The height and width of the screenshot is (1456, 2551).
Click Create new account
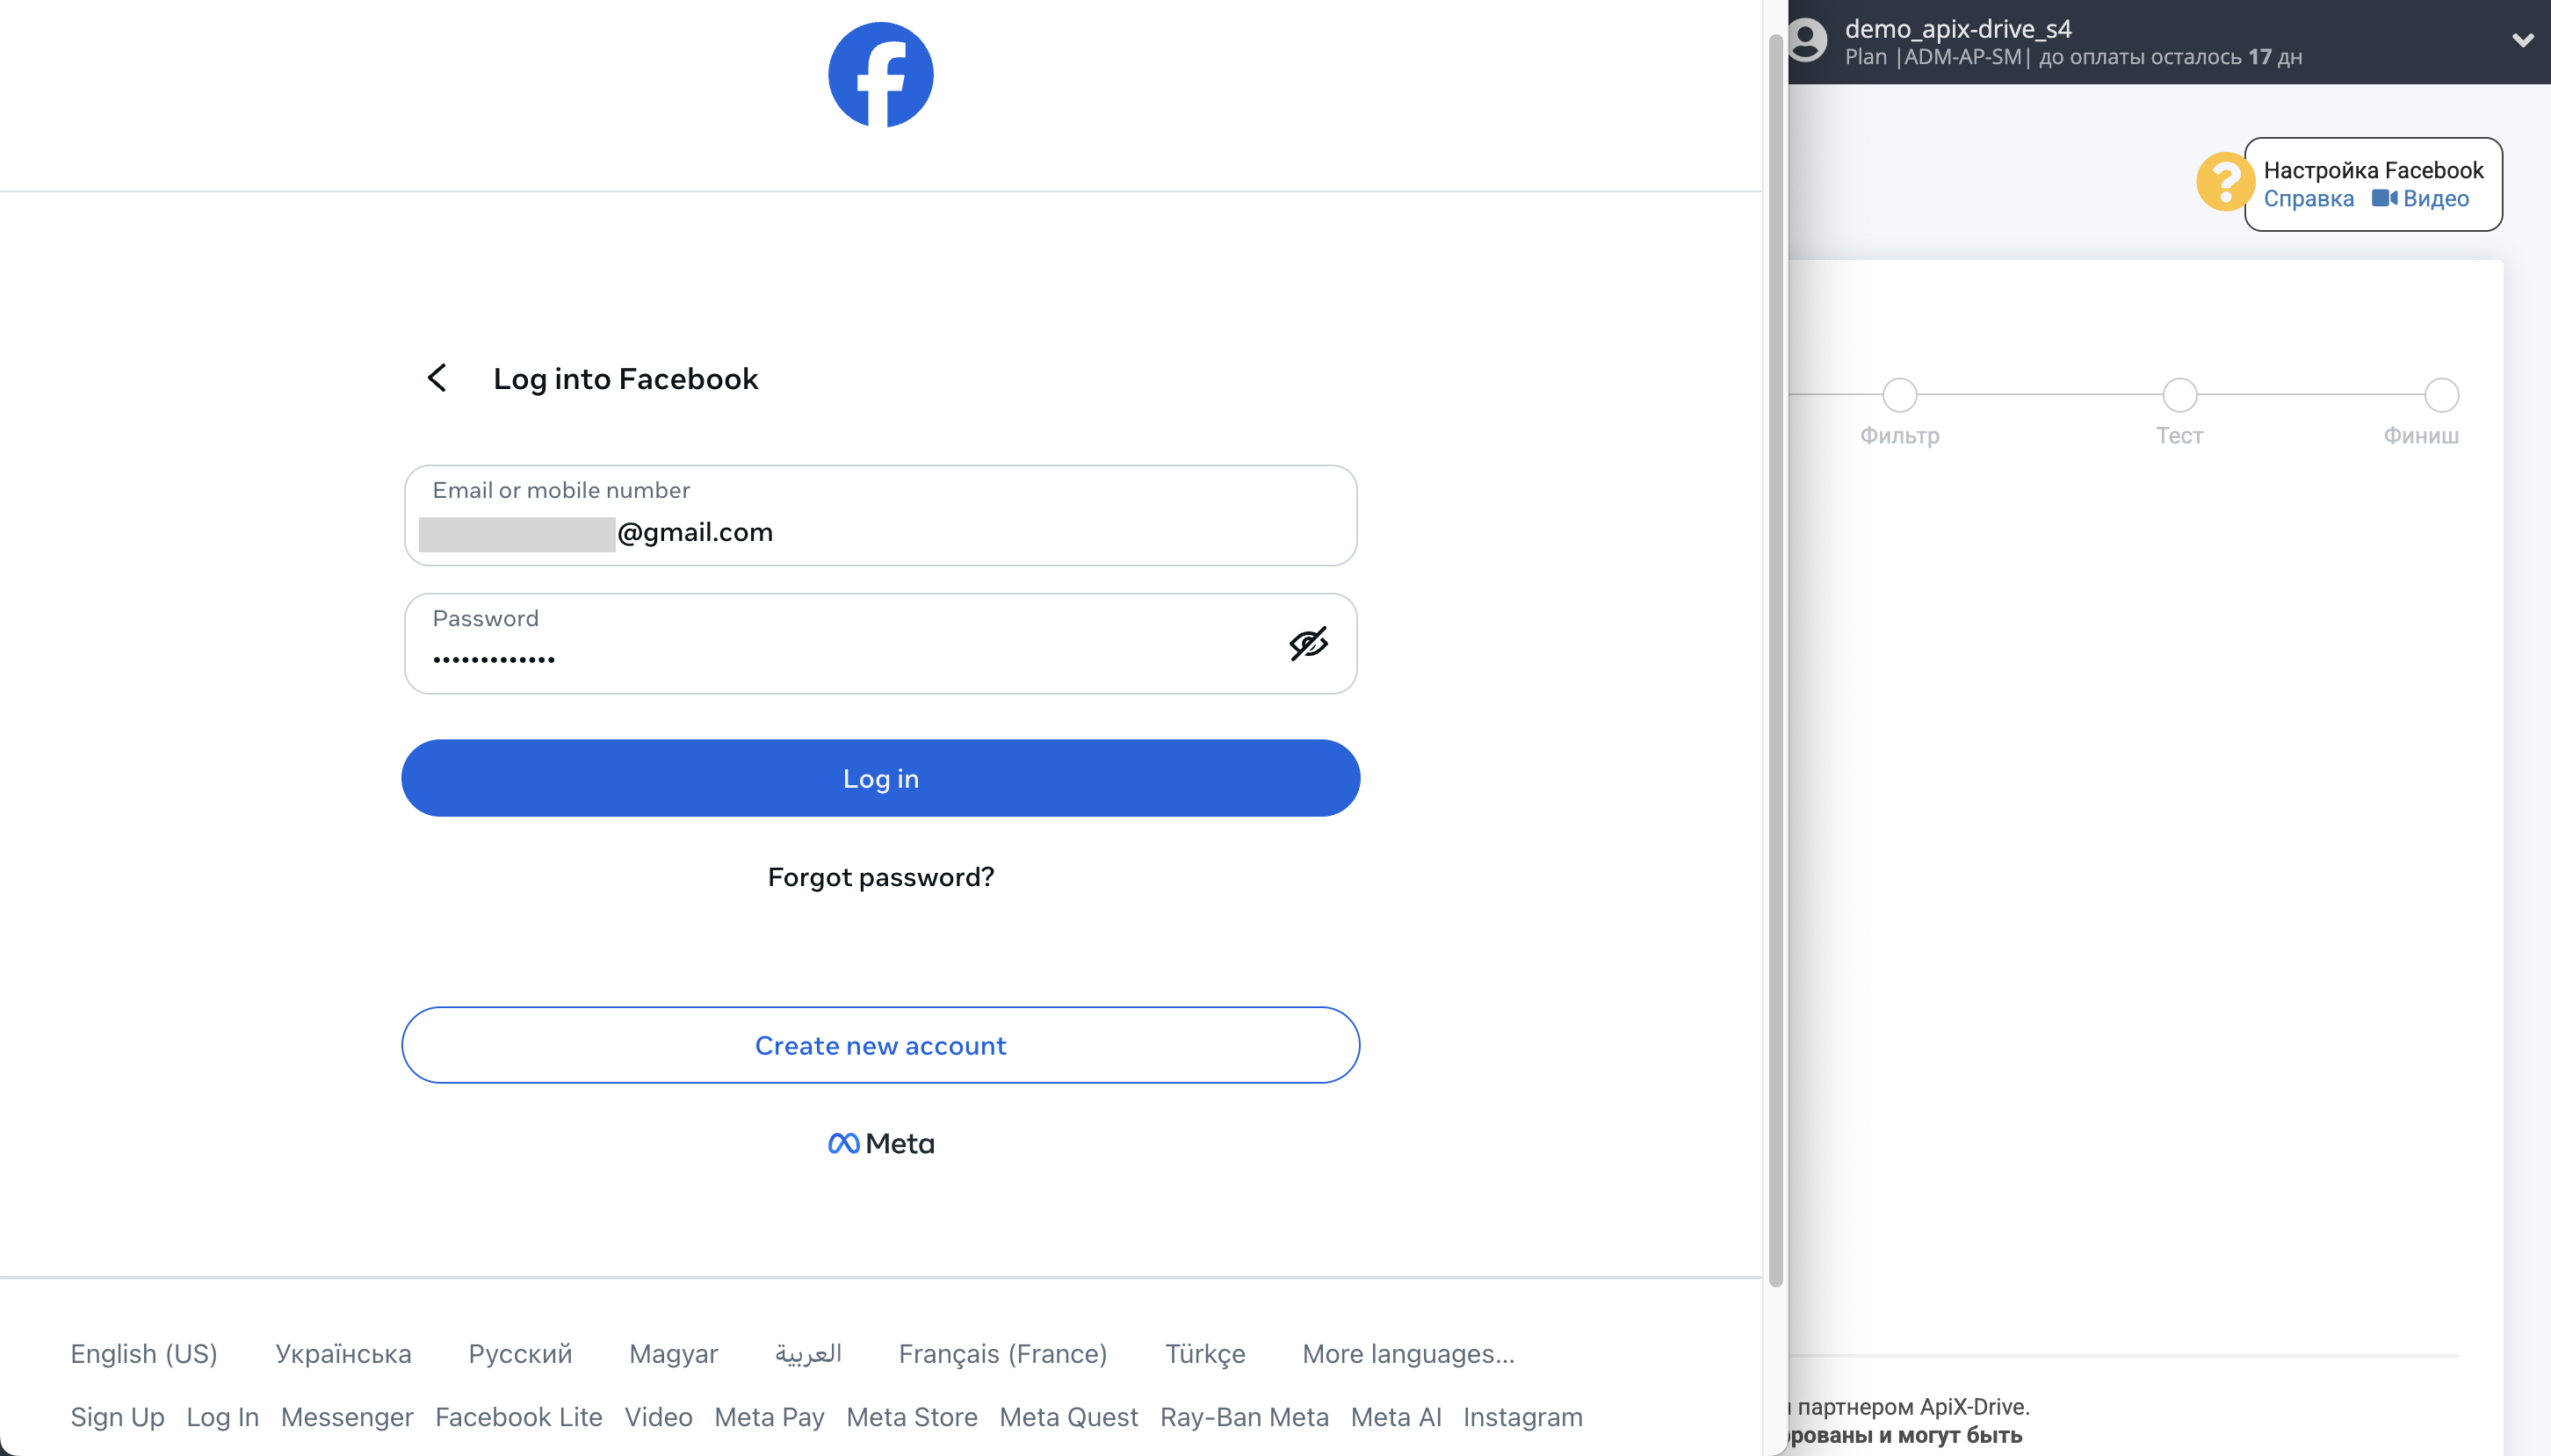click(880, 1044)
